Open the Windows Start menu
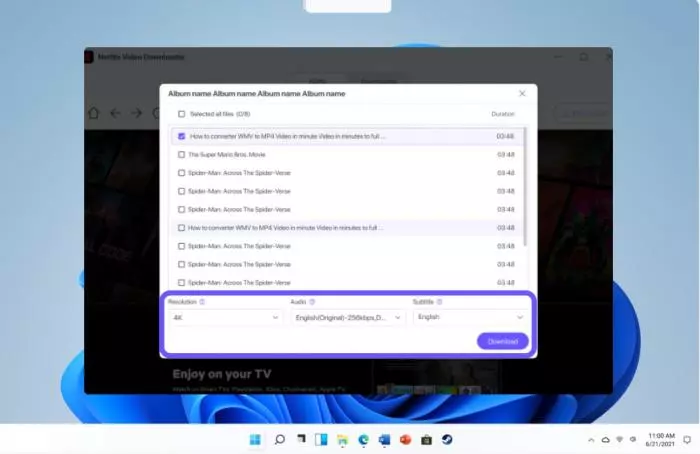This screenshot has width=700, height=454. coord(255,440)
